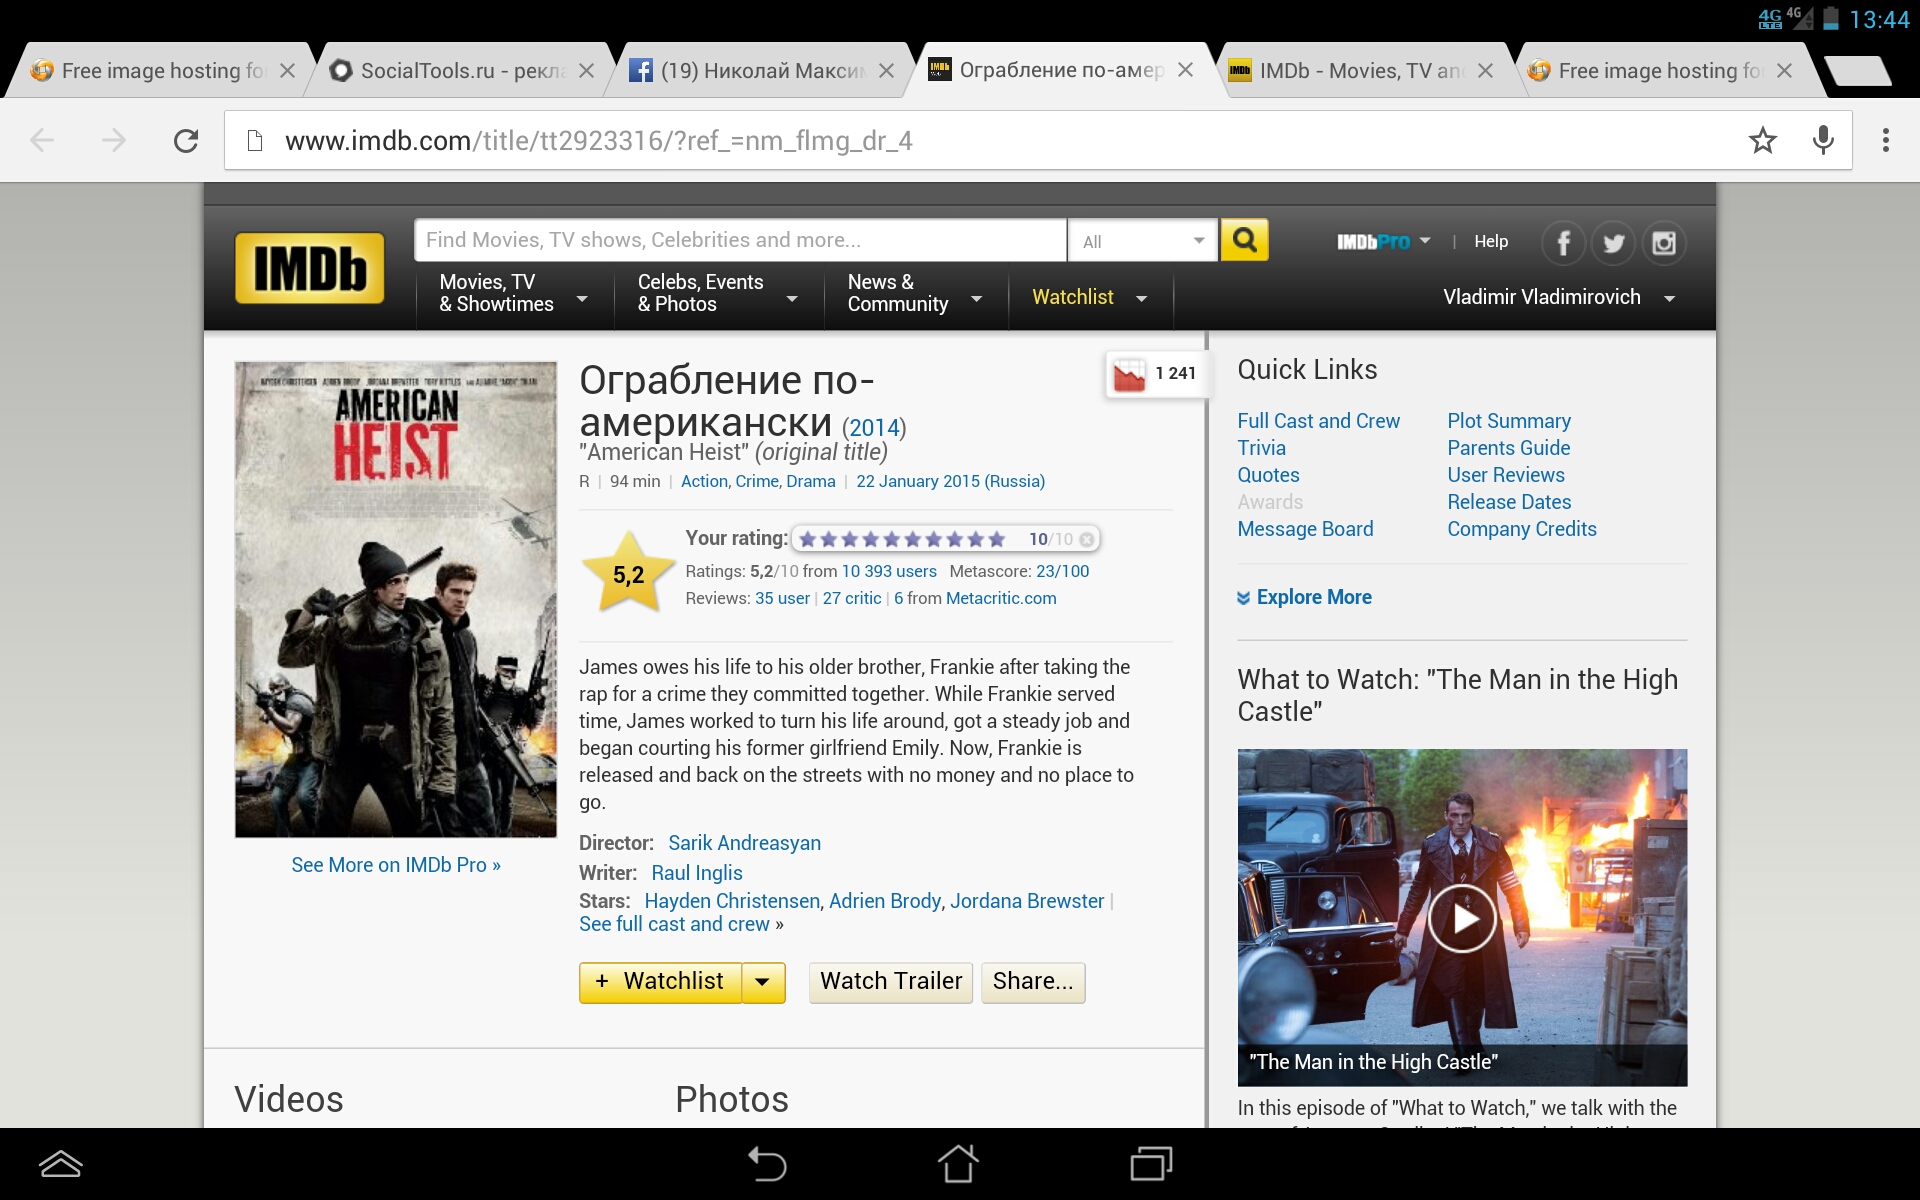
Task: Click the 5,2 gold rating star
Action: (628, 573)
